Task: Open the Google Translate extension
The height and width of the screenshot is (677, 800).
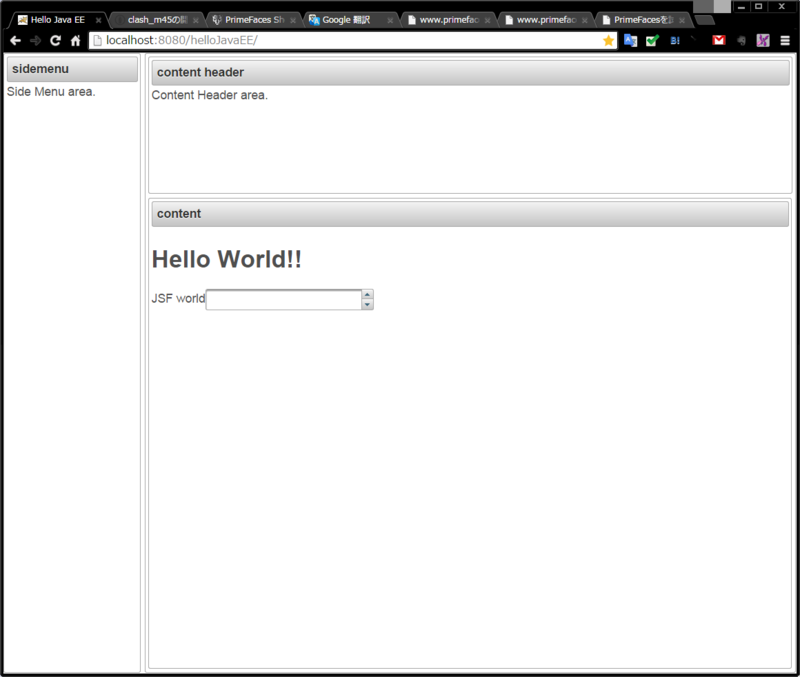Action: pos(631,41)
